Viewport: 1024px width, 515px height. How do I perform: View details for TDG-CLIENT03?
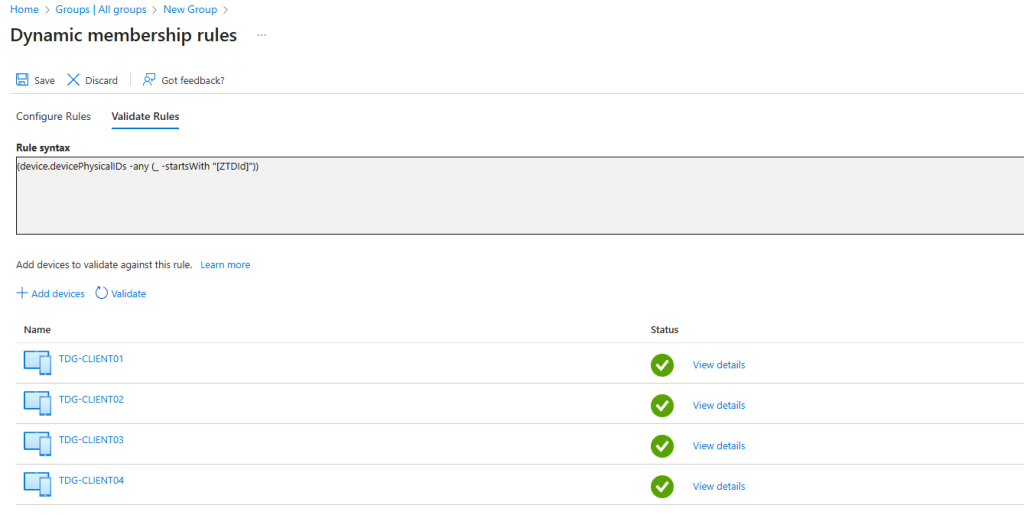pyautogui.click(x=718, y=446)
